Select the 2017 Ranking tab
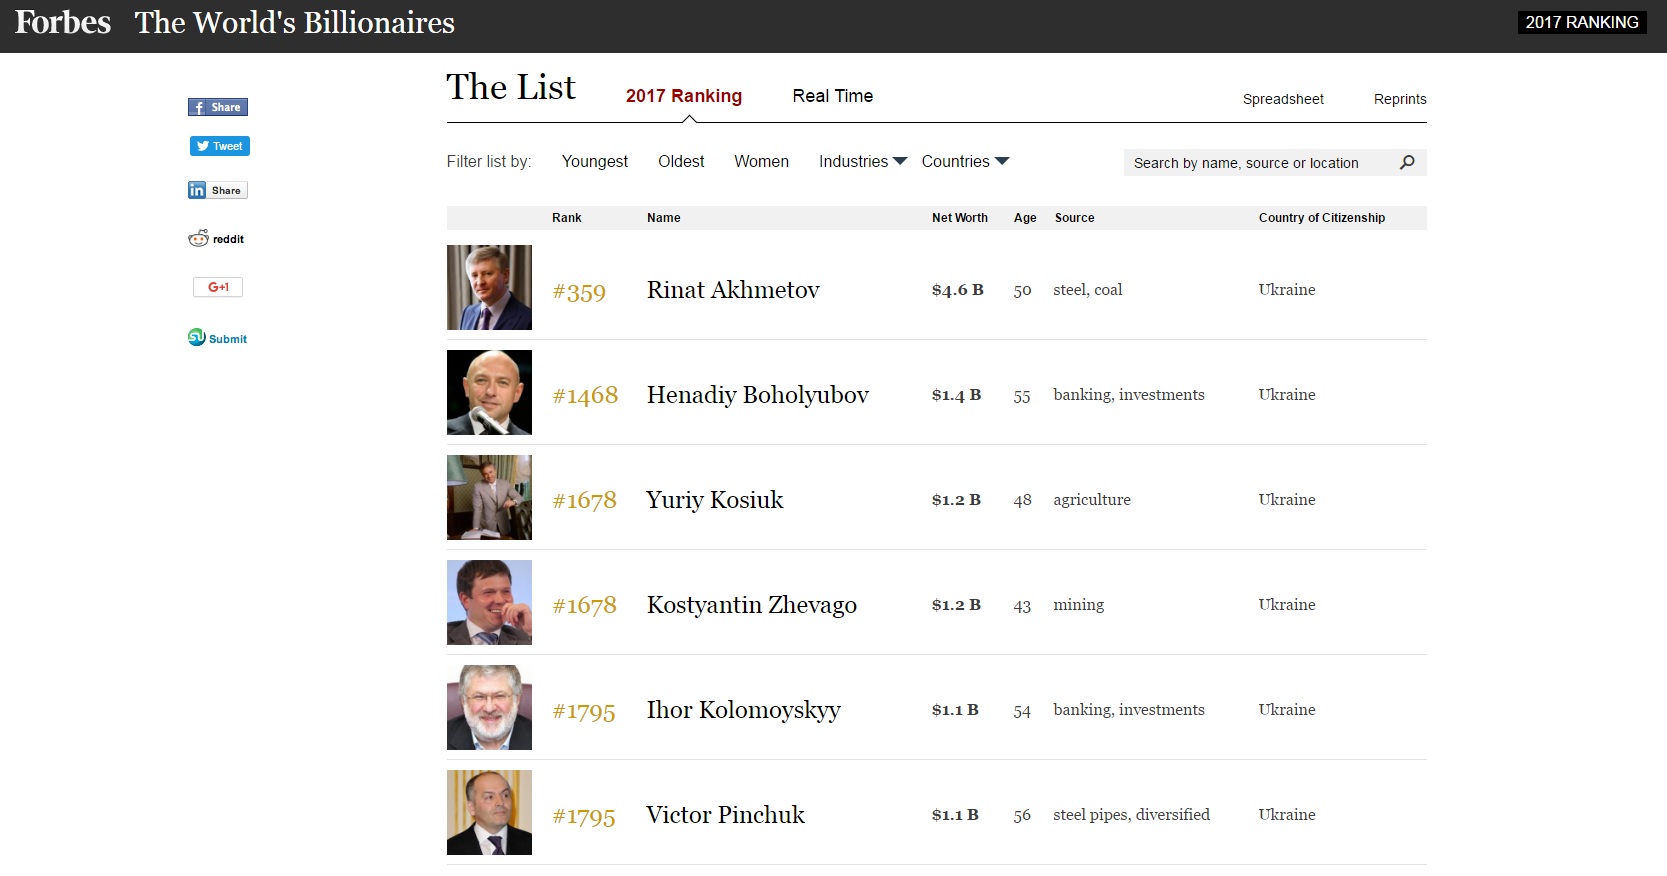The image size is (1667, 876). [x=684, y=96]
